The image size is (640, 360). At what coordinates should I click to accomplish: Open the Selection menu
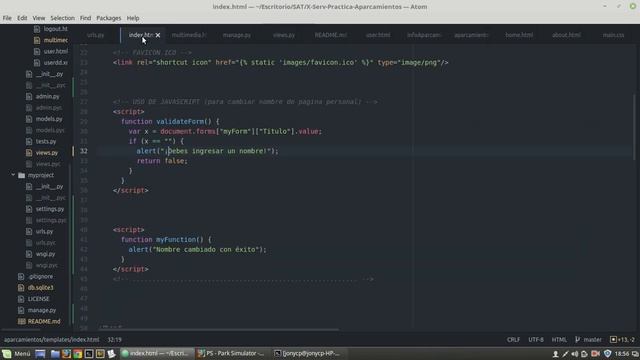[62, 18]
